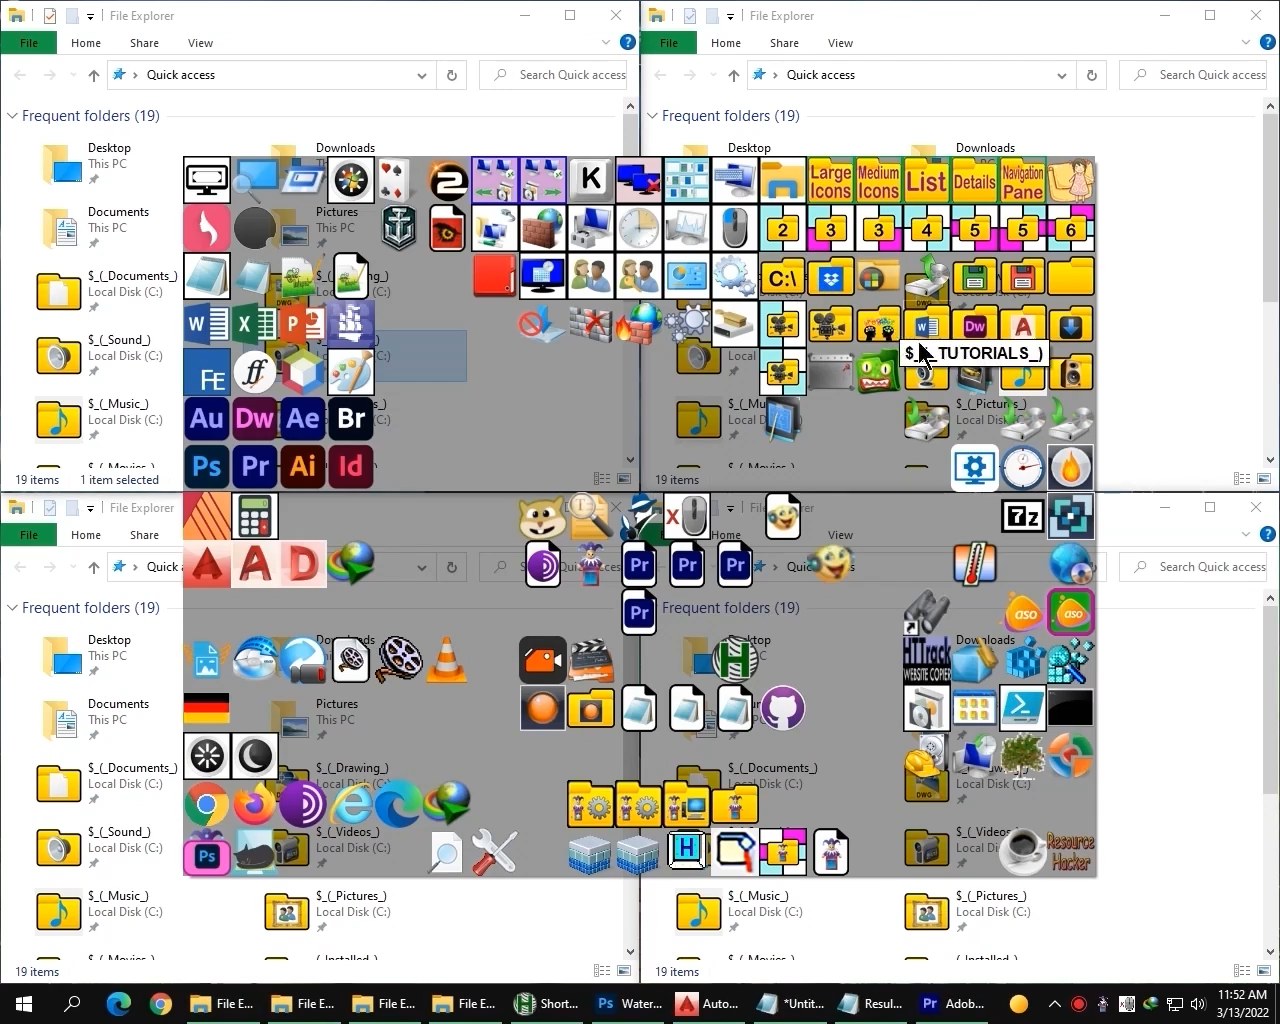Click the keyboard K key icon
The image size is (1280, 1024).
point(591,180)
